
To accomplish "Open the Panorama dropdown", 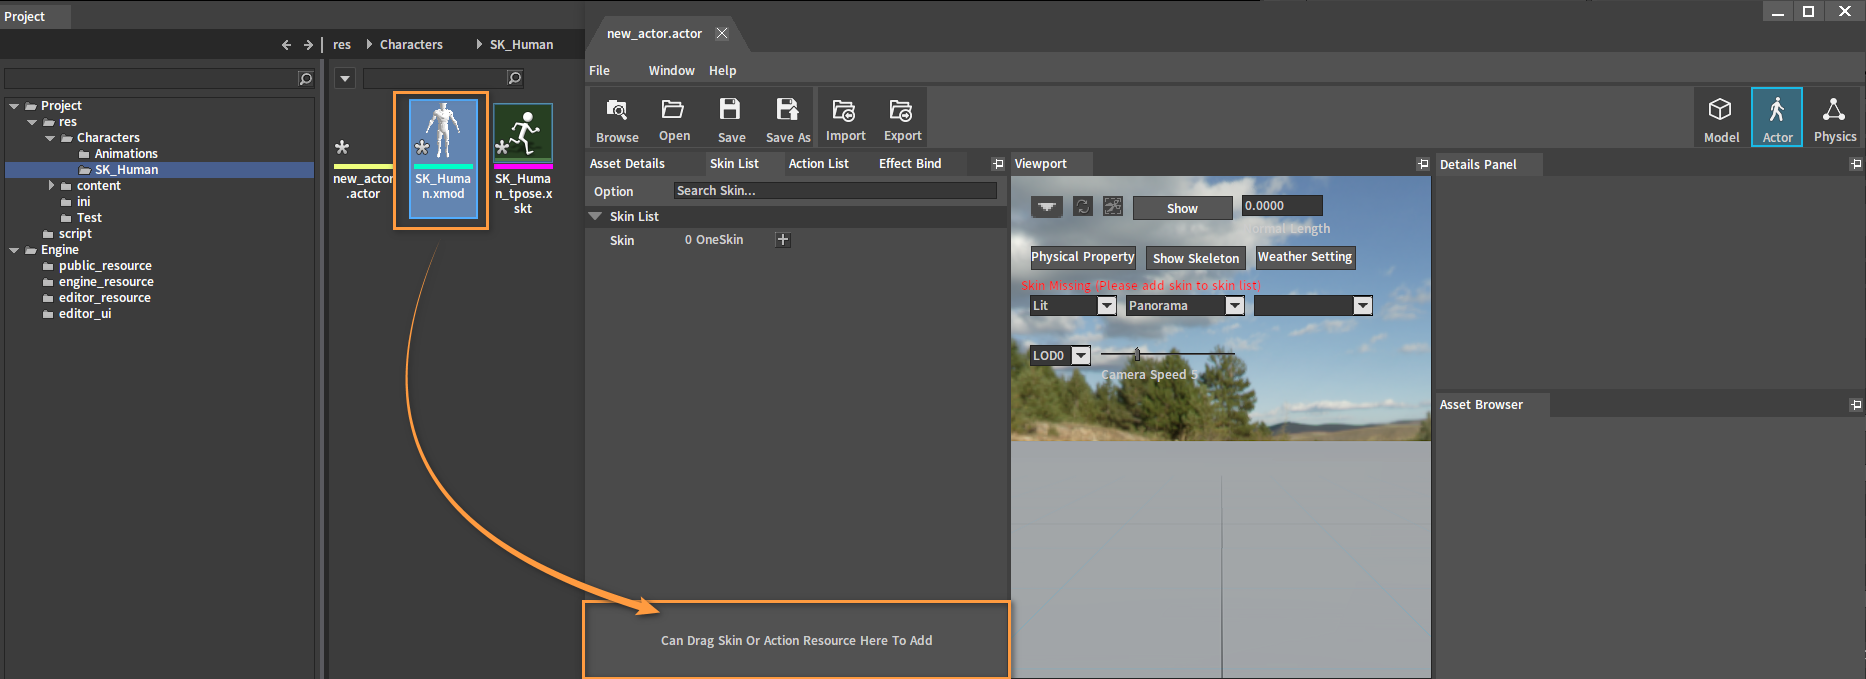I will tap(1235, 306).
